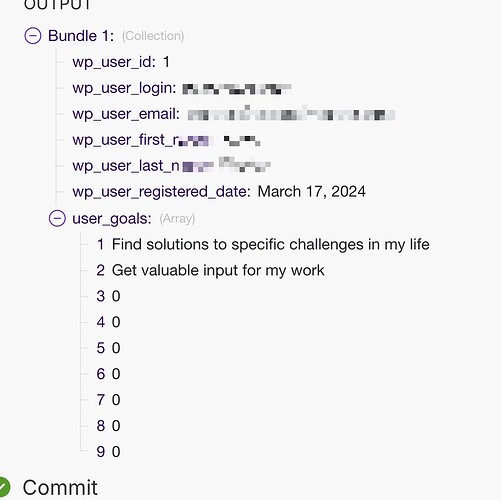Click the wp_user_first_name row
Image resolution: width=501 pixels, height=500 pixels.
click(166, 140)
